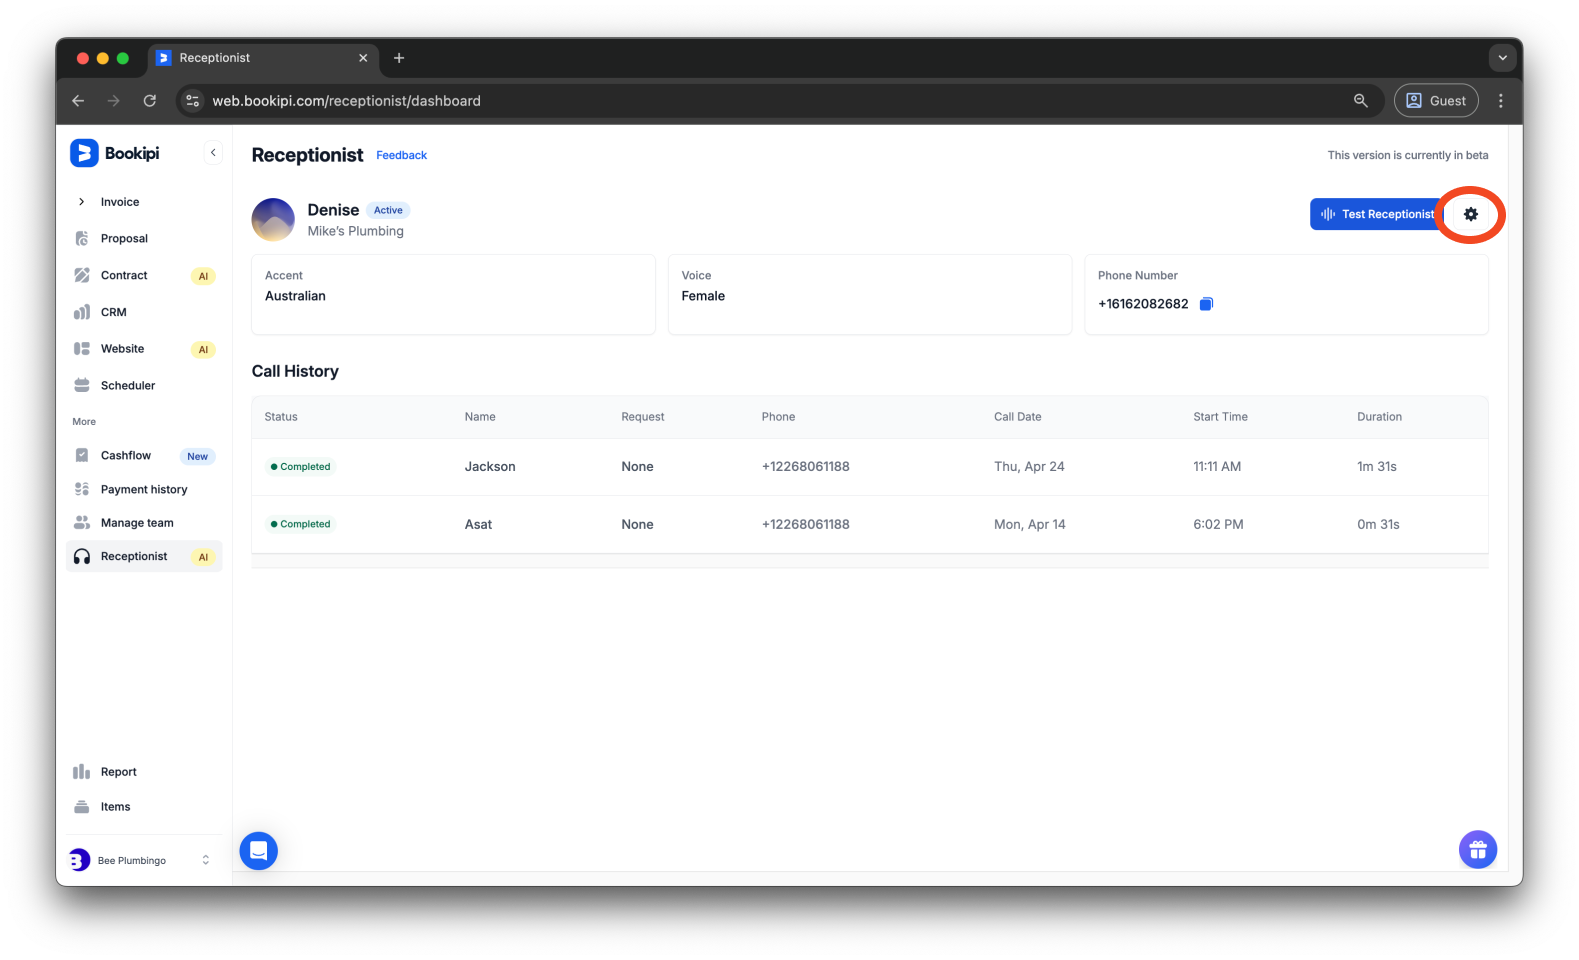This screenshot has width=1579, height=960.
Task: Click the Scheduler calendar icon
Action: pyautogui.click(x=82, y=386)
